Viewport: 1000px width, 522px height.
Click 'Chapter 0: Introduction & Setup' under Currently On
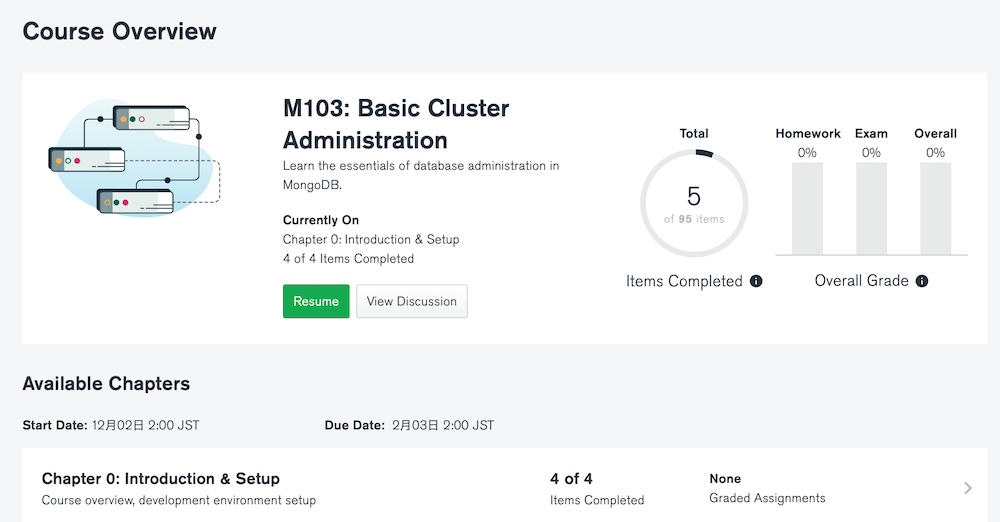tap(371, 239)
